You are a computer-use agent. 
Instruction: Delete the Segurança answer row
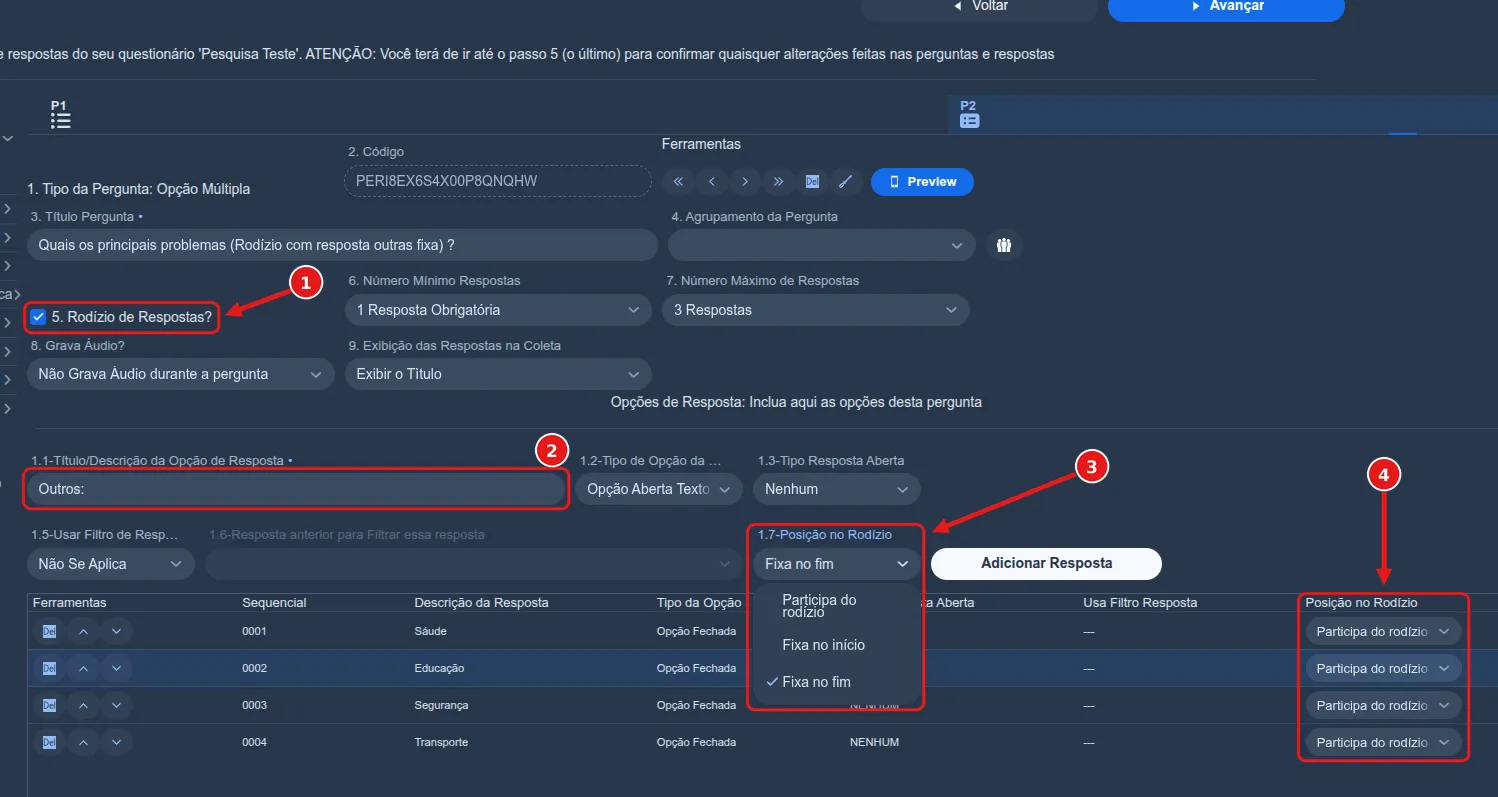point(49,706)
